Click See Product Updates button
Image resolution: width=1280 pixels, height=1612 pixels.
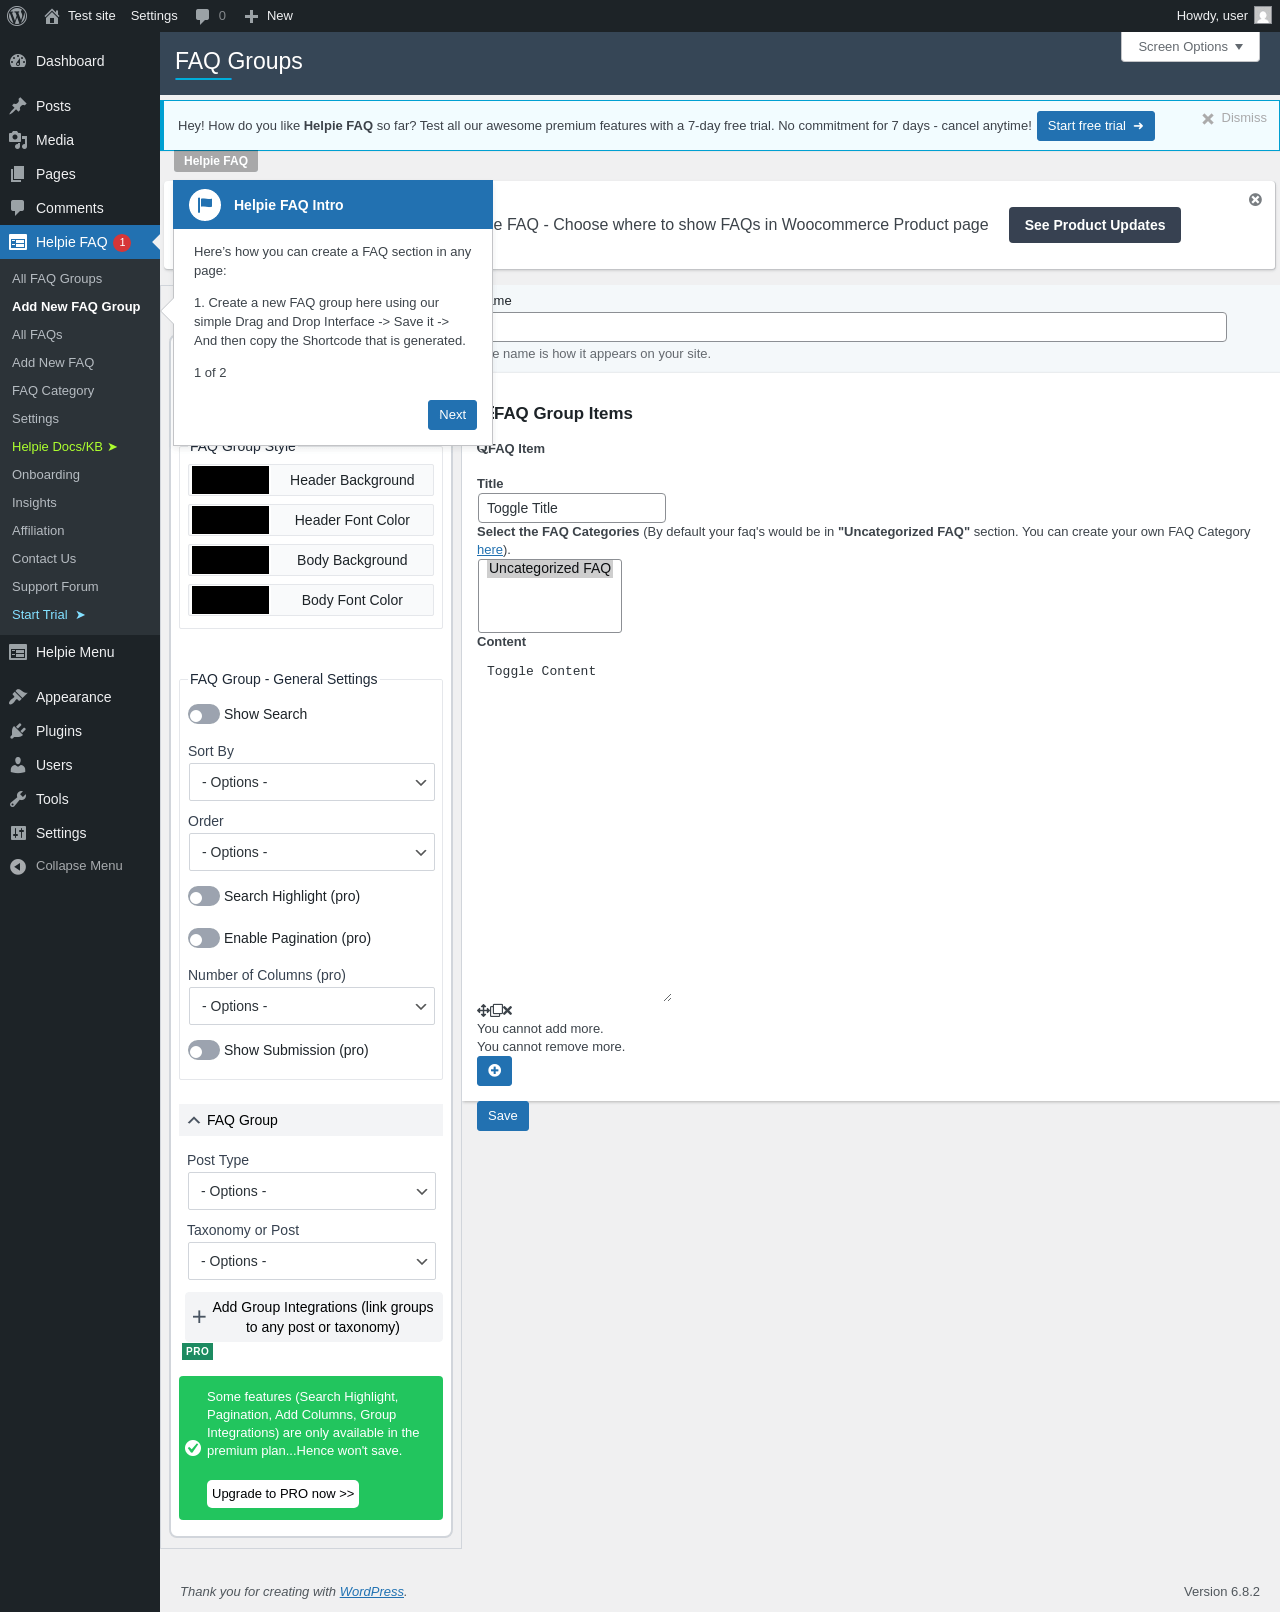click(1095, 225)
